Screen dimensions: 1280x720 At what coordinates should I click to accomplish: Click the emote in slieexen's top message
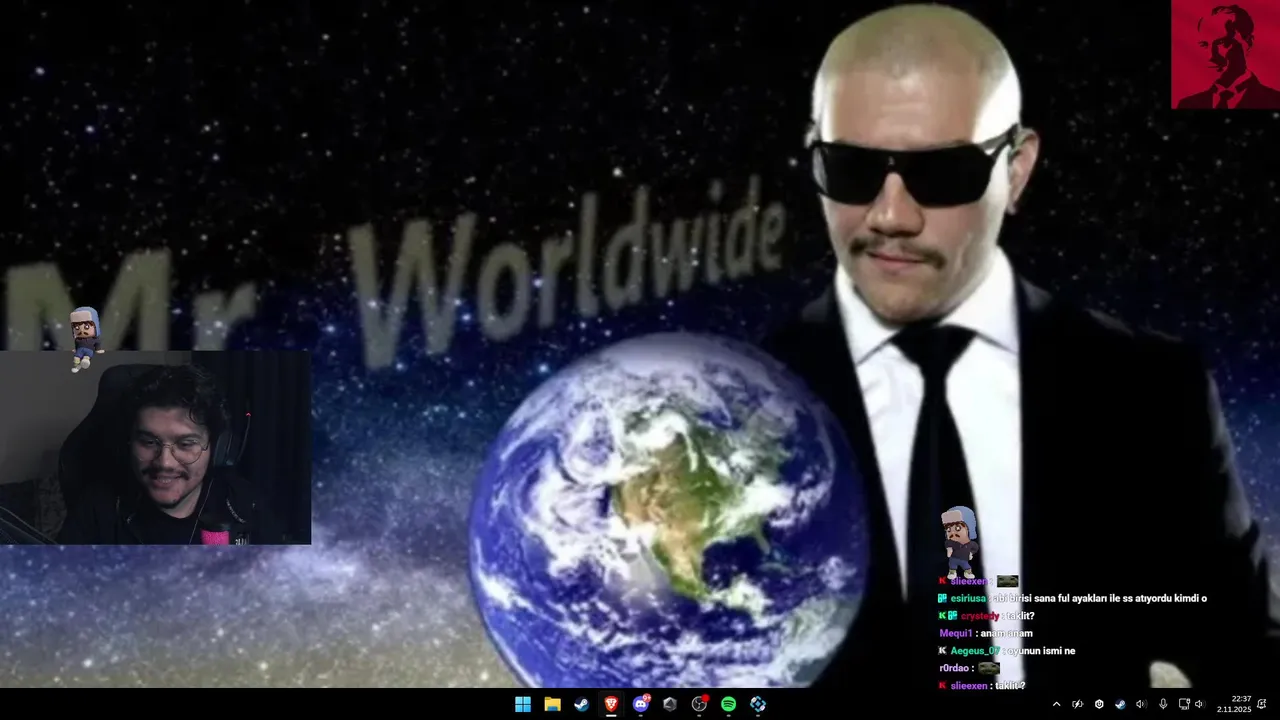(1007, 581)
